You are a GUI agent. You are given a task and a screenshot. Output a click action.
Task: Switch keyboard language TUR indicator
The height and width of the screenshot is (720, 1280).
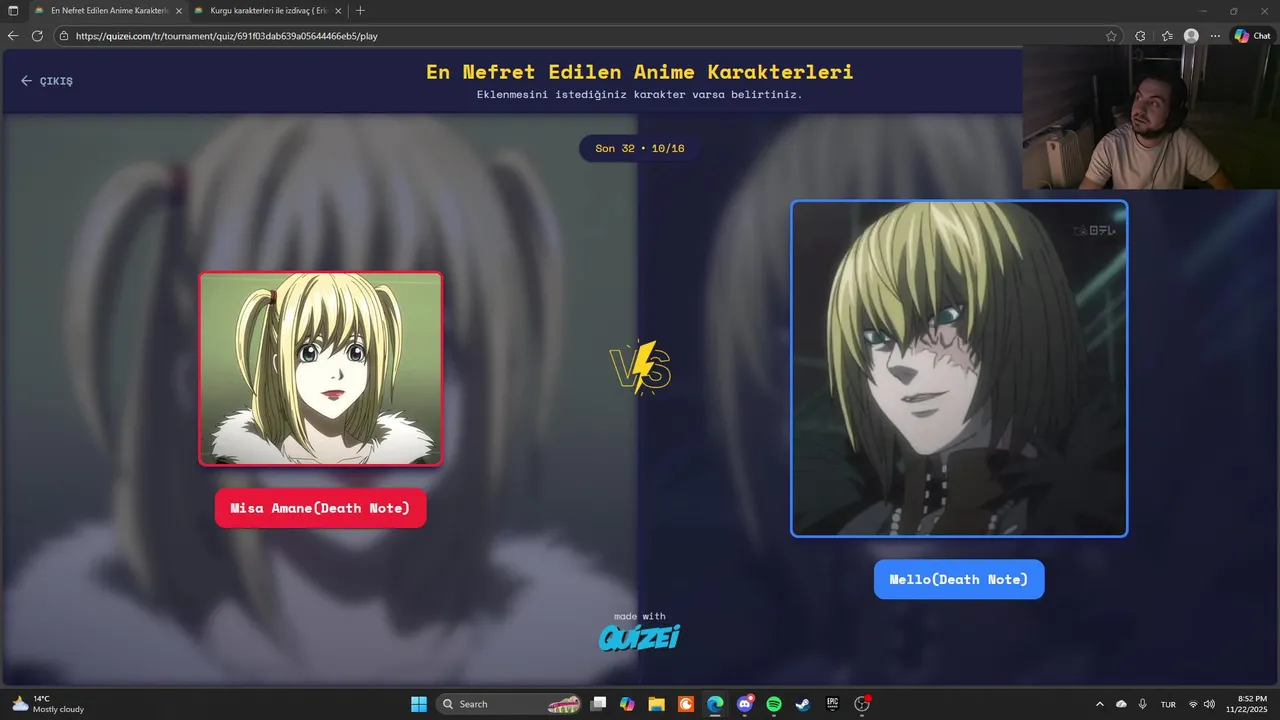pyautogui.click(x=1168, y=704)
